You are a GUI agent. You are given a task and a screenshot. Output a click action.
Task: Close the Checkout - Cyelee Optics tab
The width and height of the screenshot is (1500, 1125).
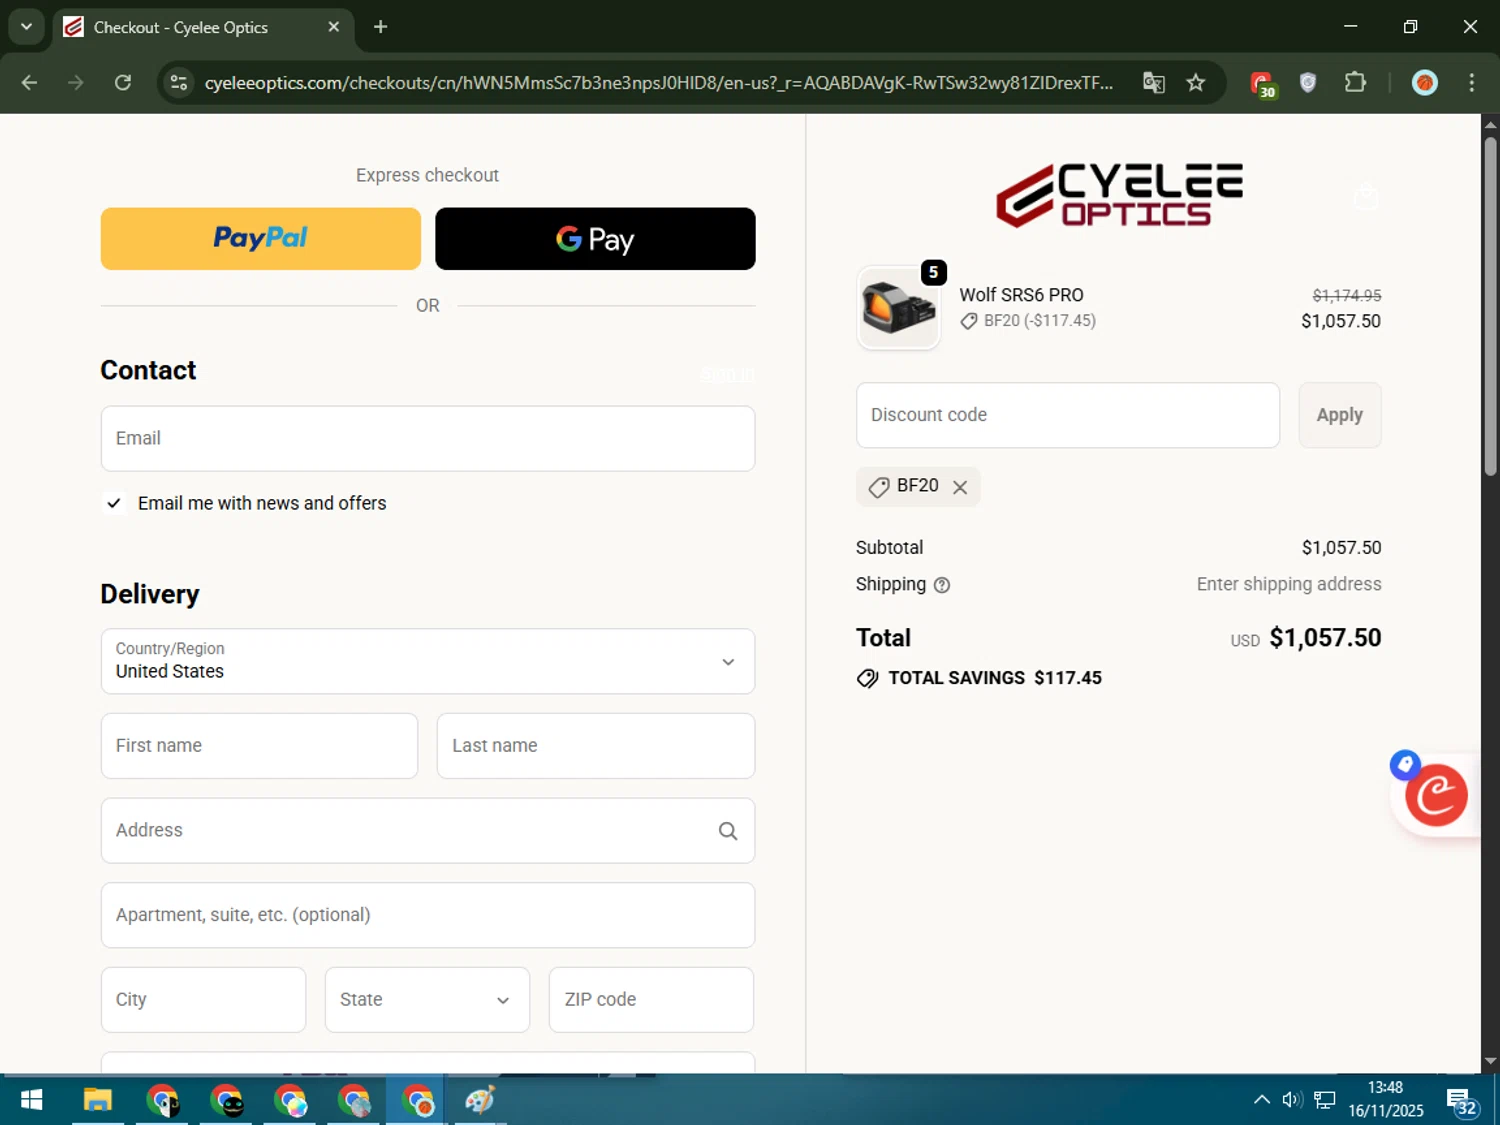[334, 27]
